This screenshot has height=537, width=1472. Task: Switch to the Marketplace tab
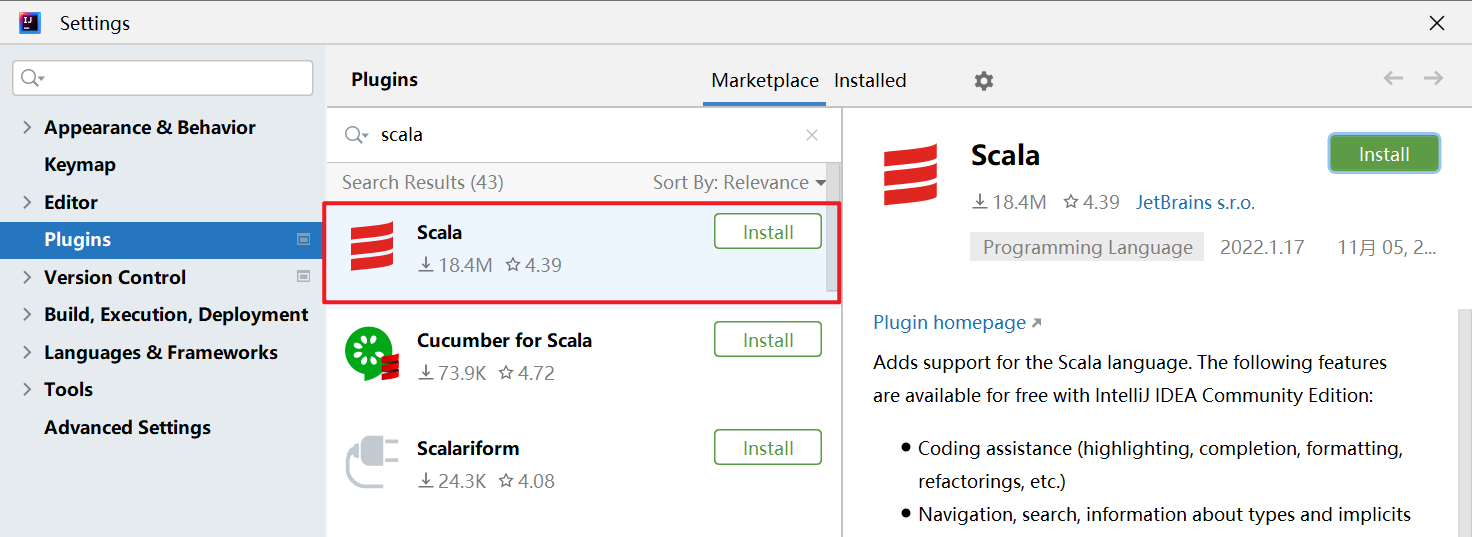765,81
